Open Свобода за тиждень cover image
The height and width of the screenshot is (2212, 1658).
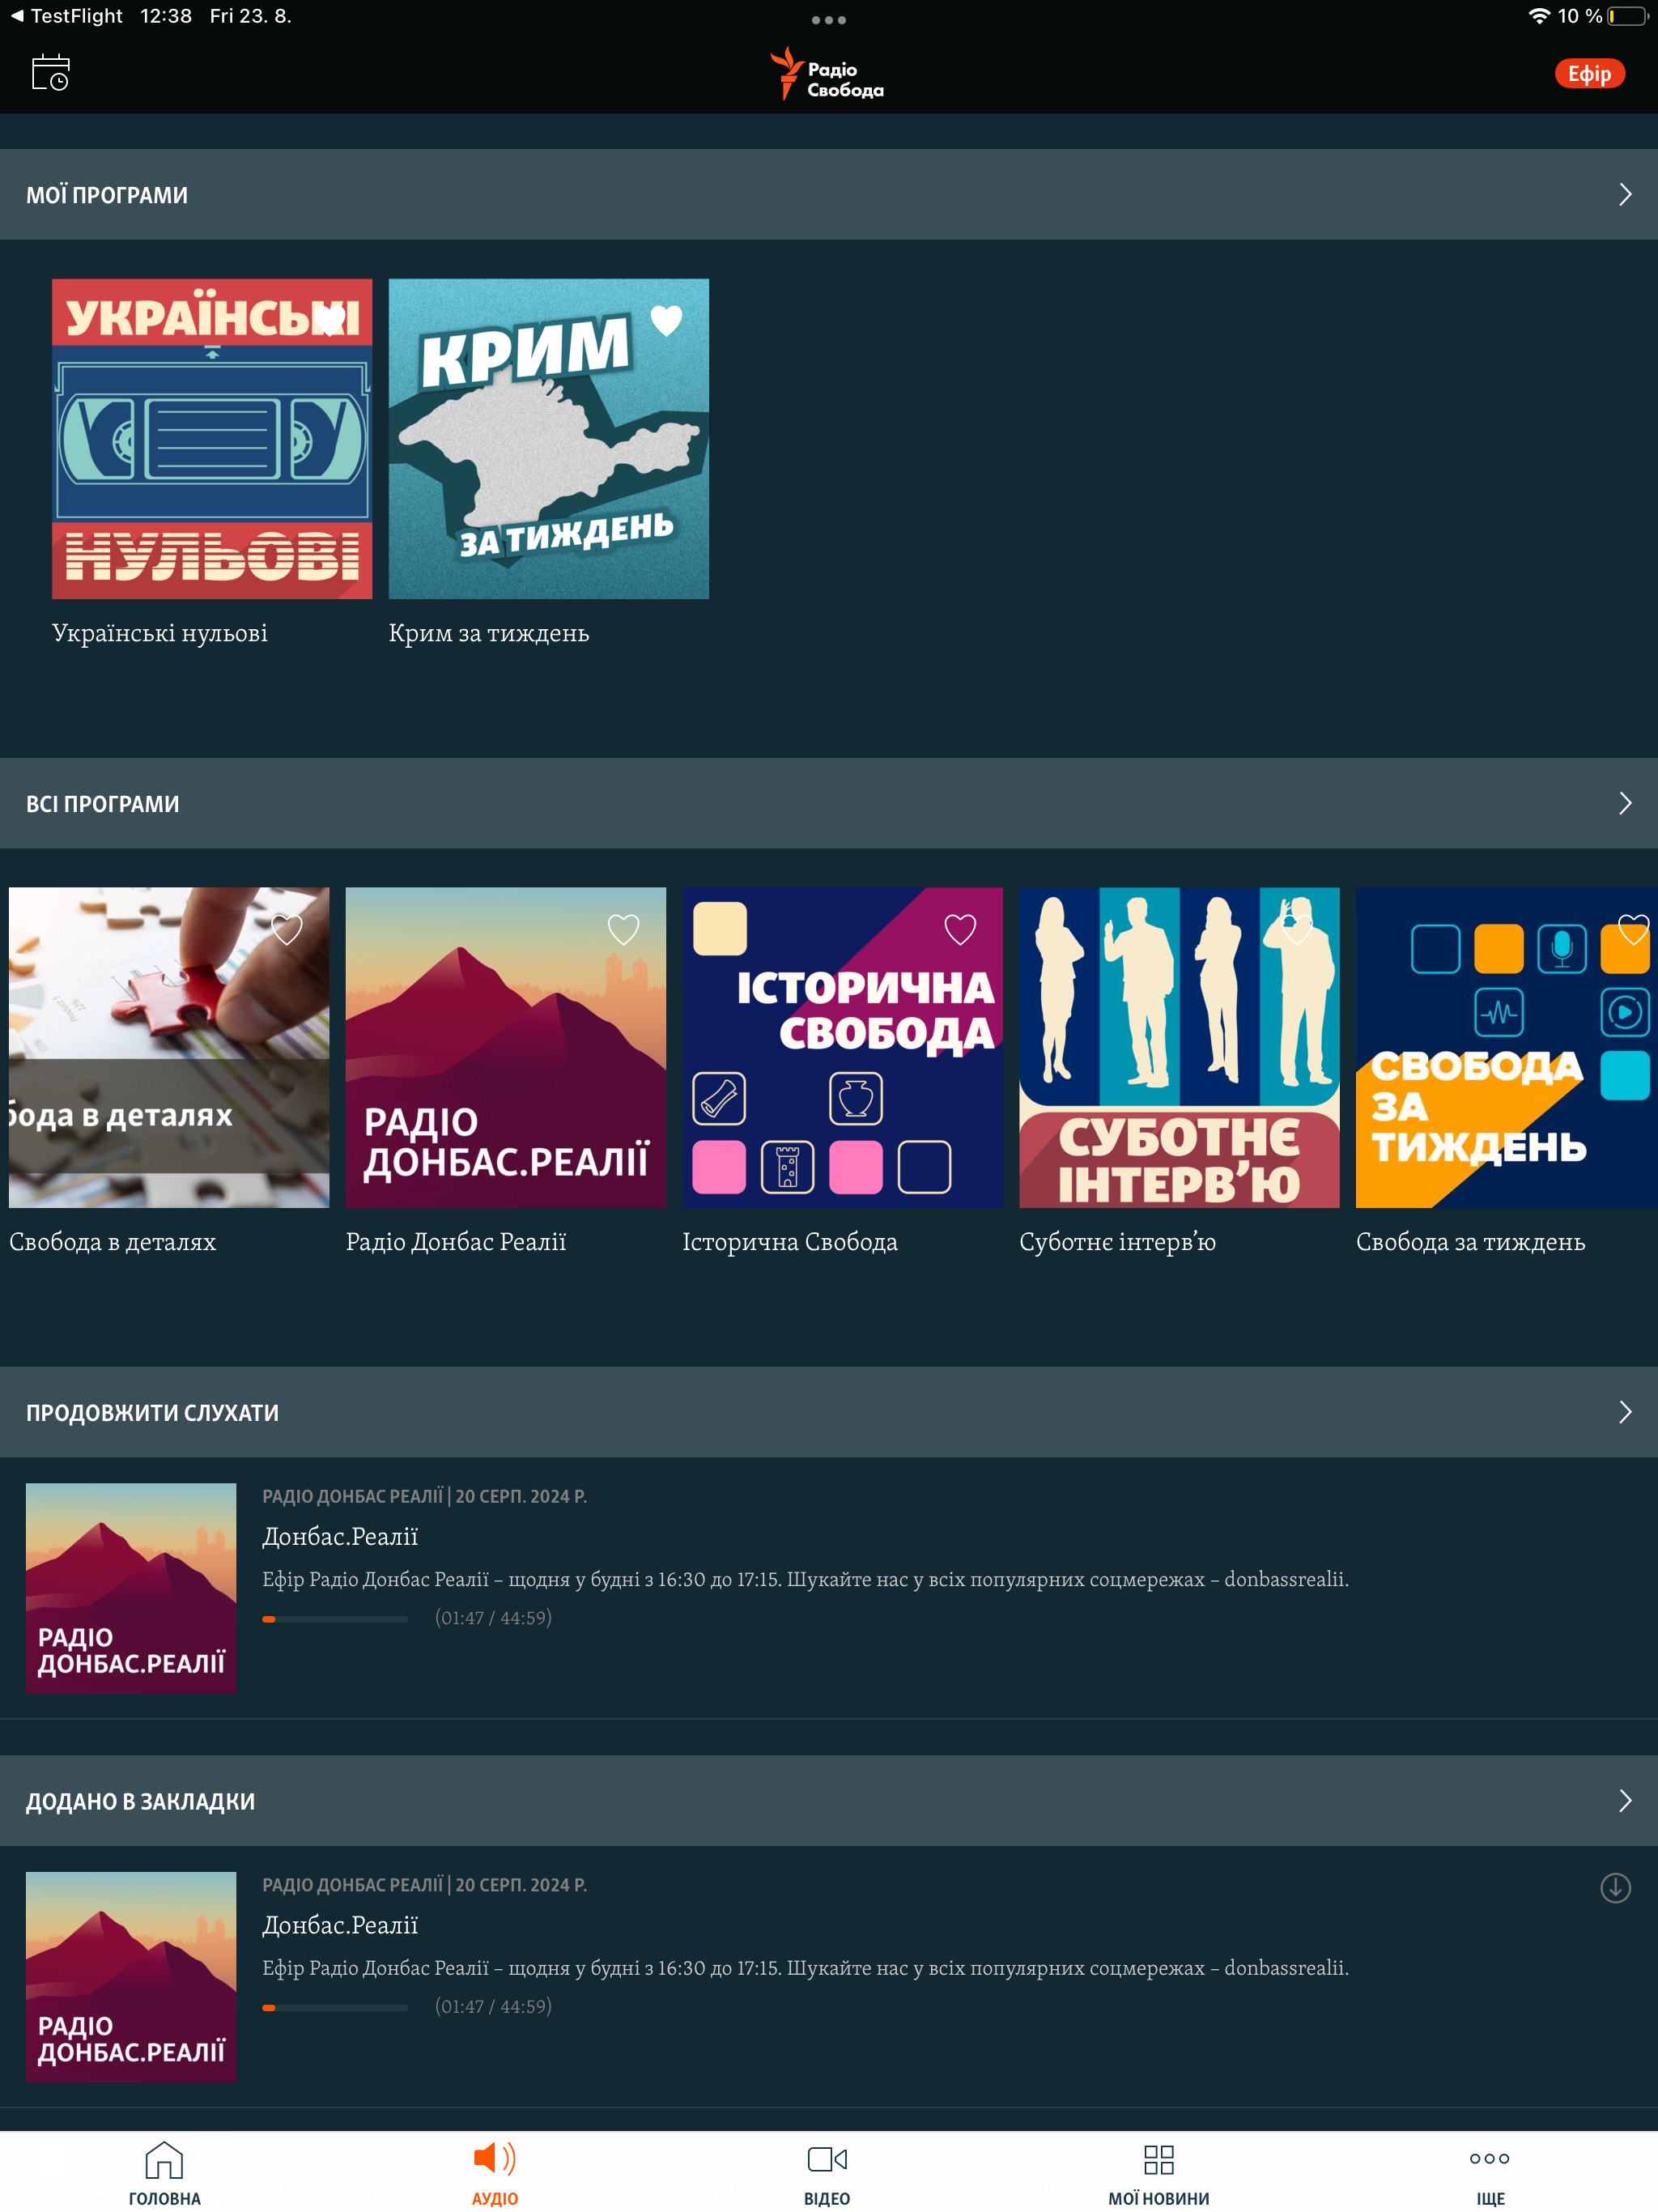[x=1507, y=1047]
